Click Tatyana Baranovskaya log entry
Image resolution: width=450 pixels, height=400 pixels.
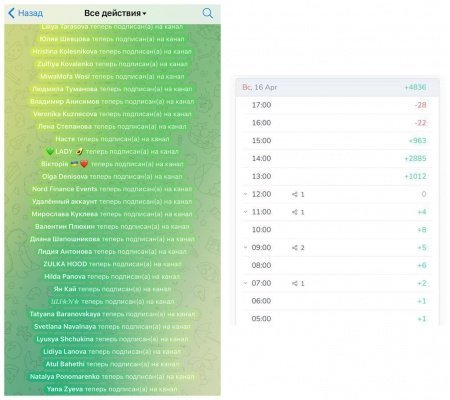coord(112,314)
